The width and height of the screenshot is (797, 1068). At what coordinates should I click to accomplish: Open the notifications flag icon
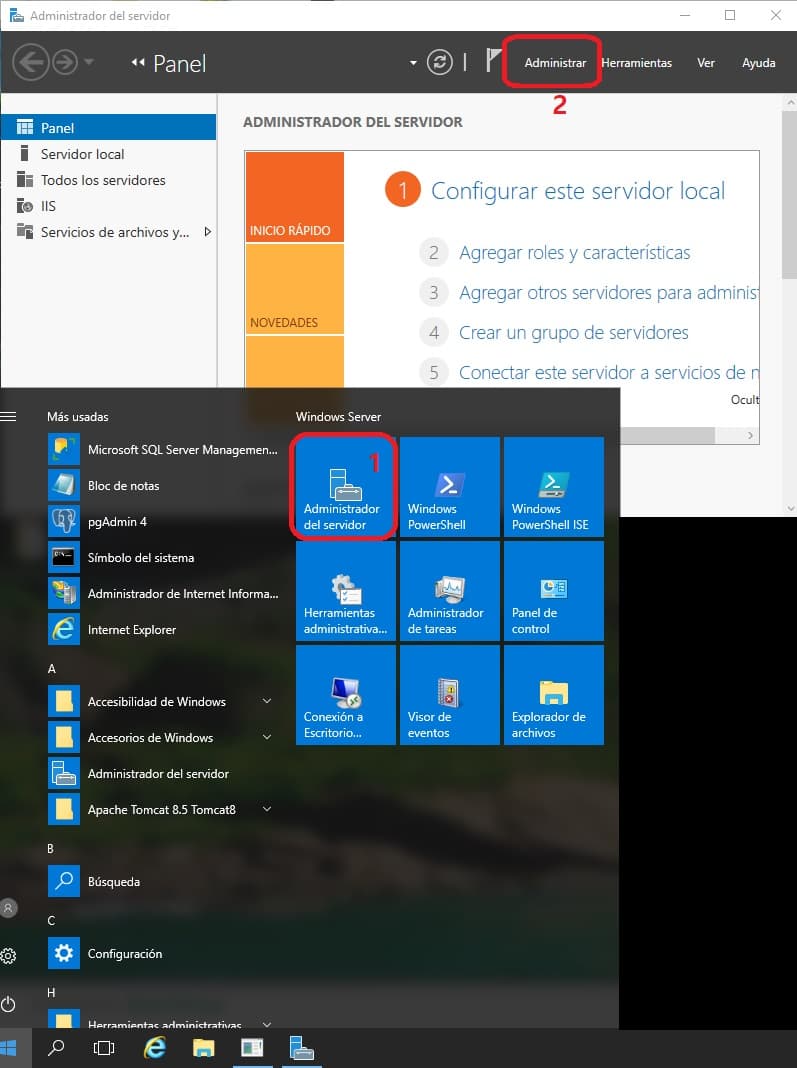(x=493, y=61)
